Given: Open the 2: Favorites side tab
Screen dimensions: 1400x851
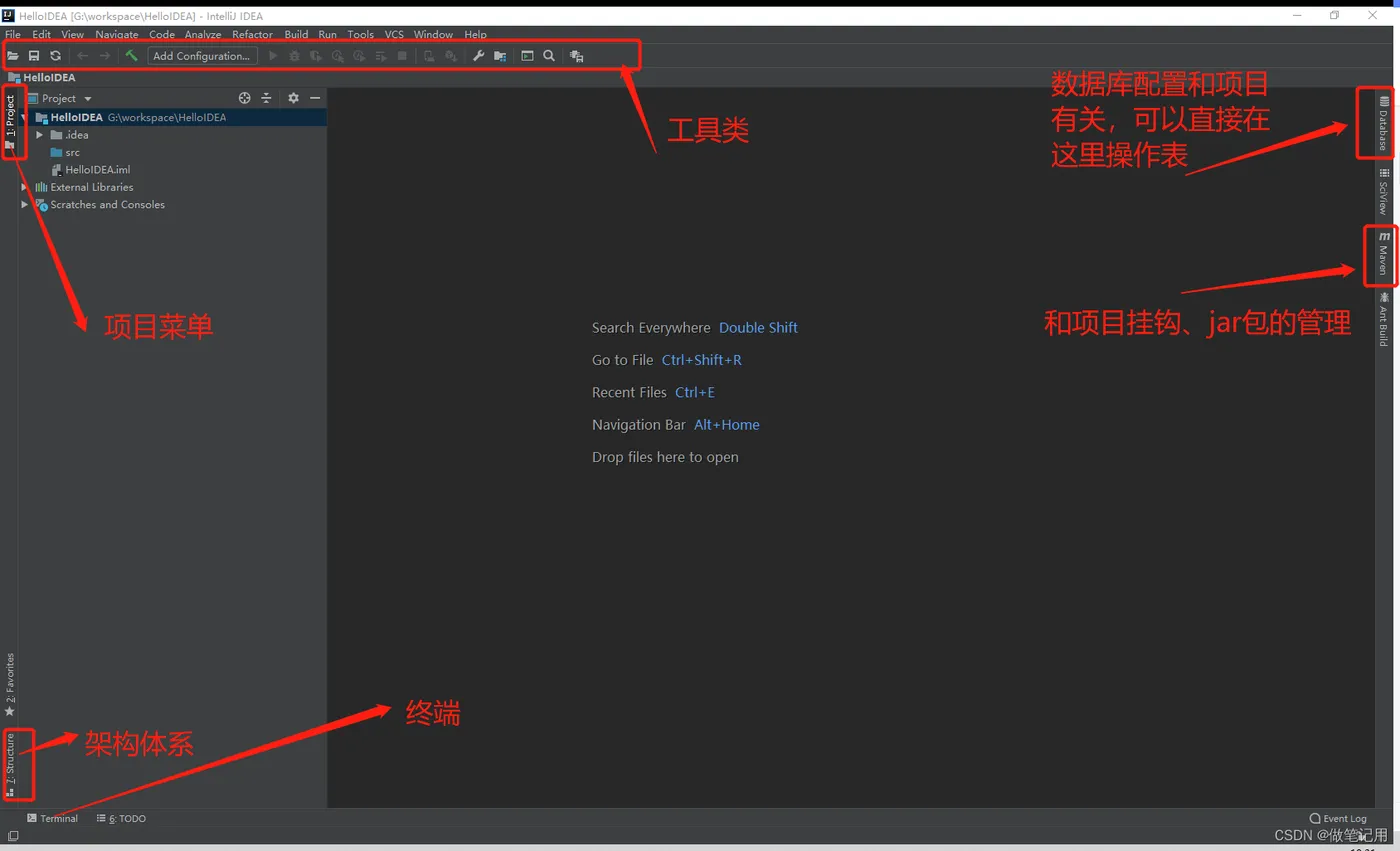Looking at the screenshot, I should pos(10,684).
